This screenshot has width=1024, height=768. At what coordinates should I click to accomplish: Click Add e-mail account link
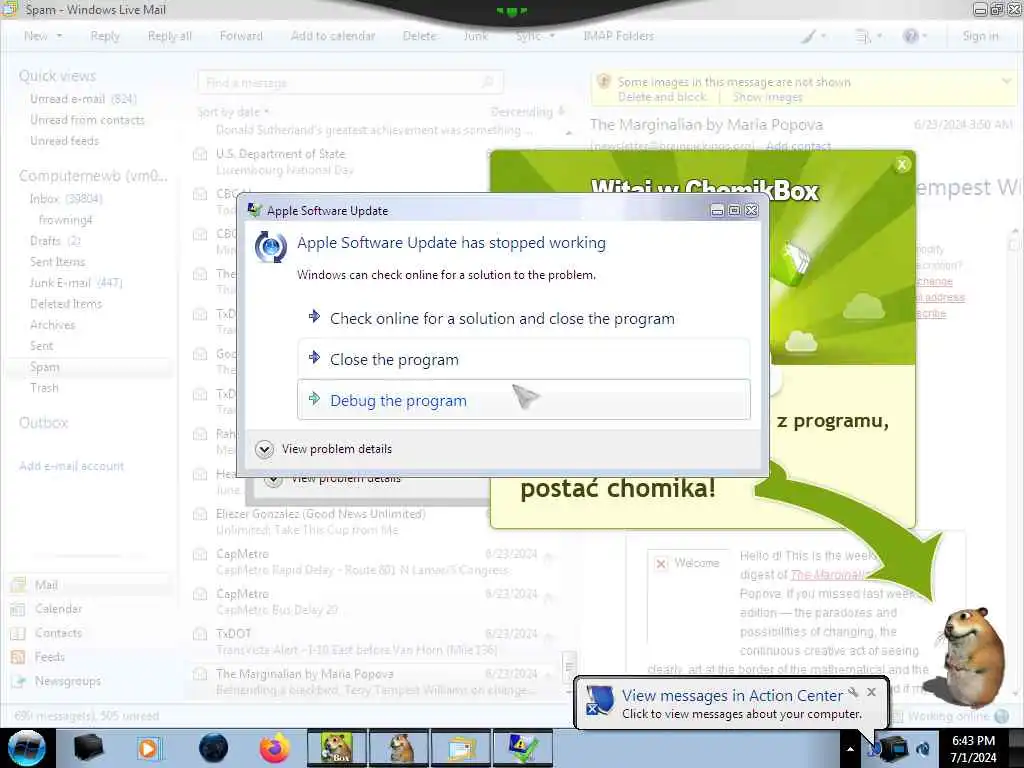(71, 466)
